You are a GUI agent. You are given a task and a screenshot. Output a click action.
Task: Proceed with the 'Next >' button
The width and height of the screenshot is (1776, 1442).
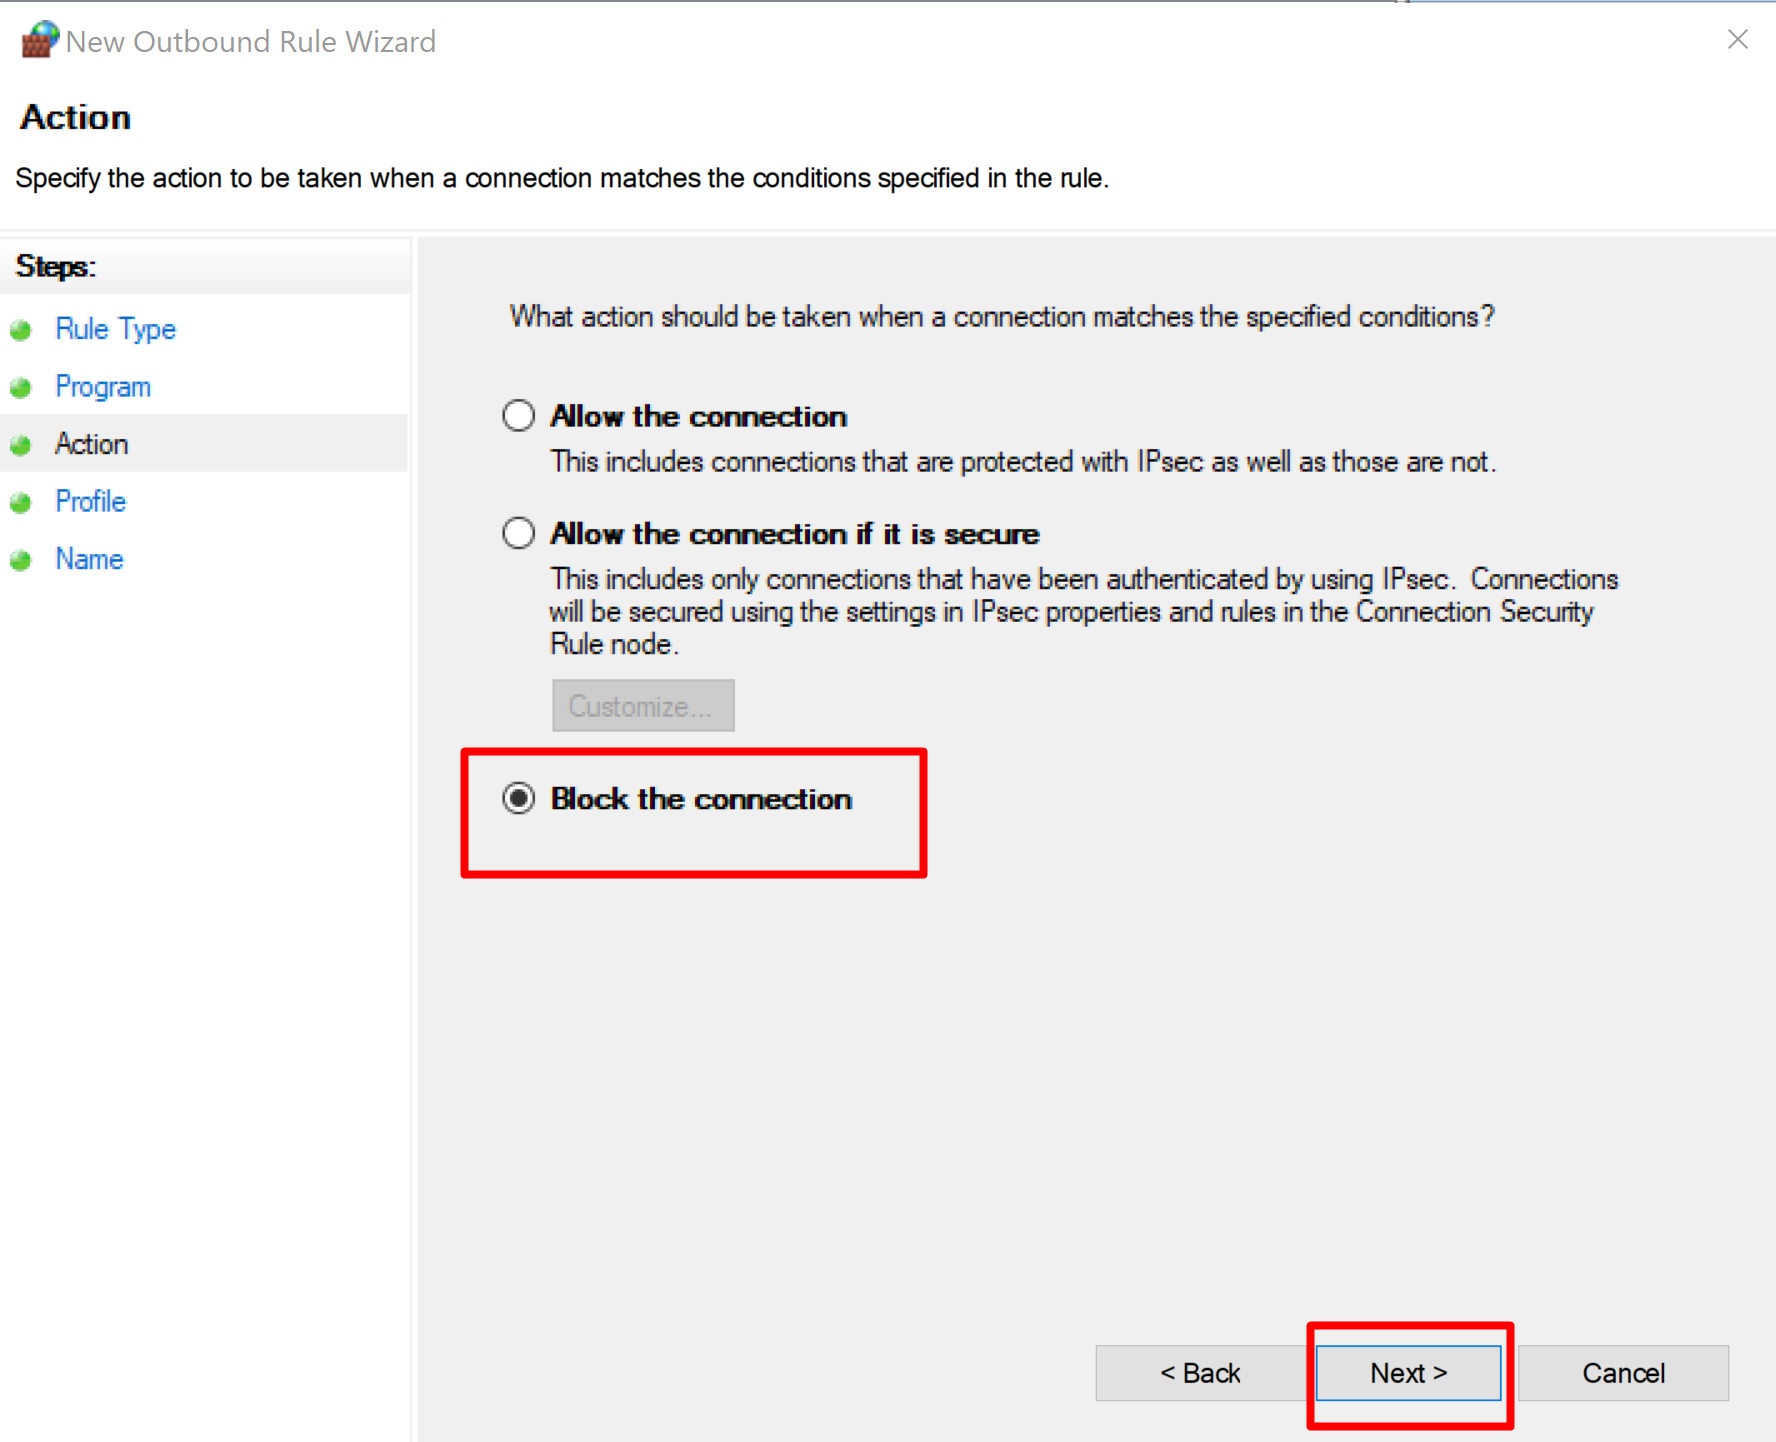click(x=1408, y=1373)
